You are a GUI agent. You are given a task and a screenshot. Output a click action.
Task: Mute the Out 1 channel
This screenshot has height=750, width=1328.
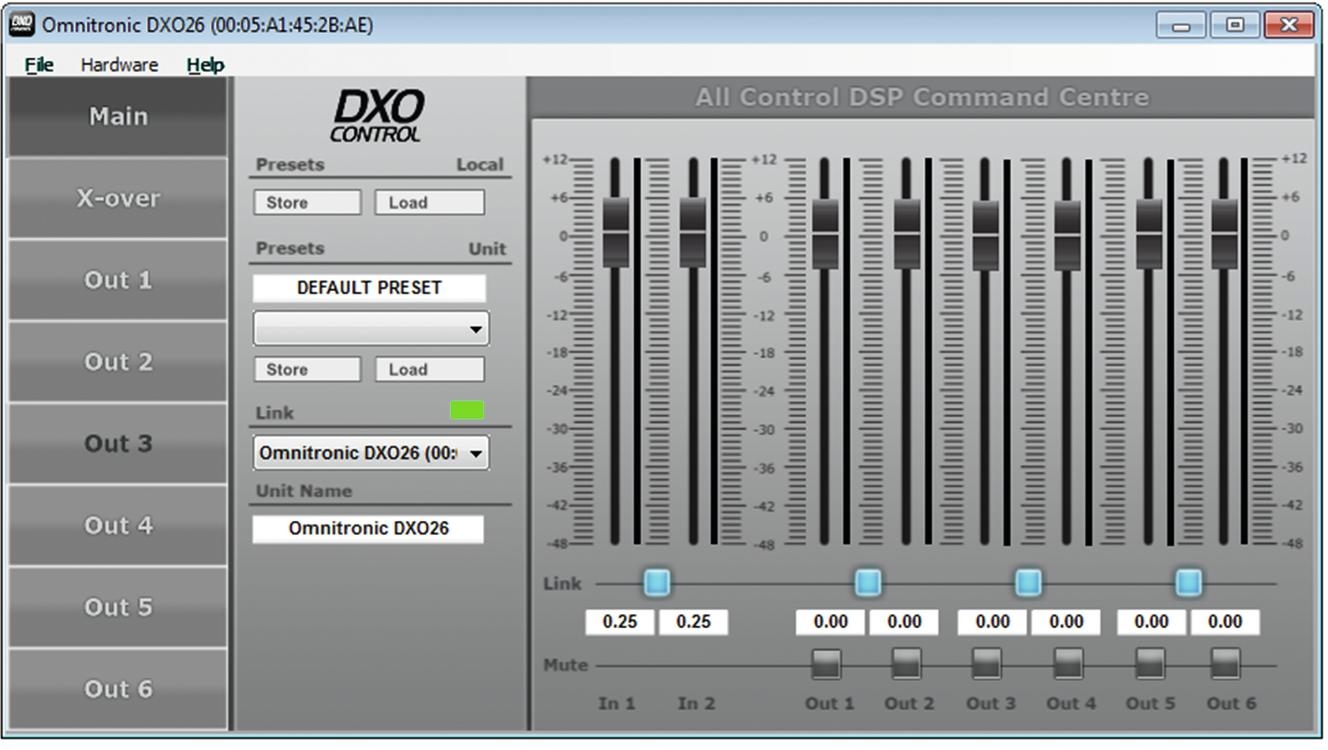pyautogui.click(x=826, y=664)
